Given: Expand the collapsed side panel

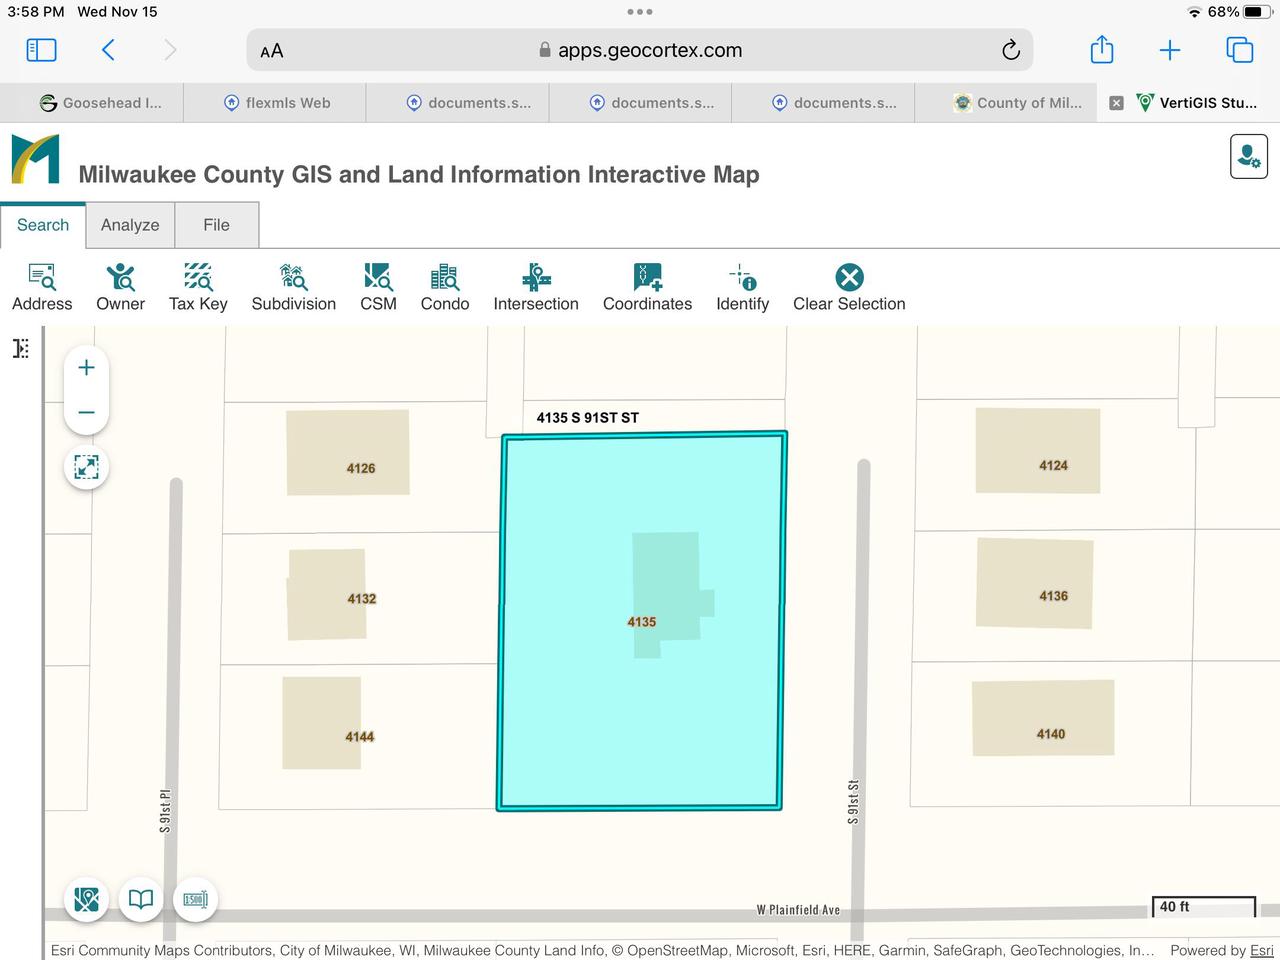Looking at the screenshot, I should [x=21, y=348].
